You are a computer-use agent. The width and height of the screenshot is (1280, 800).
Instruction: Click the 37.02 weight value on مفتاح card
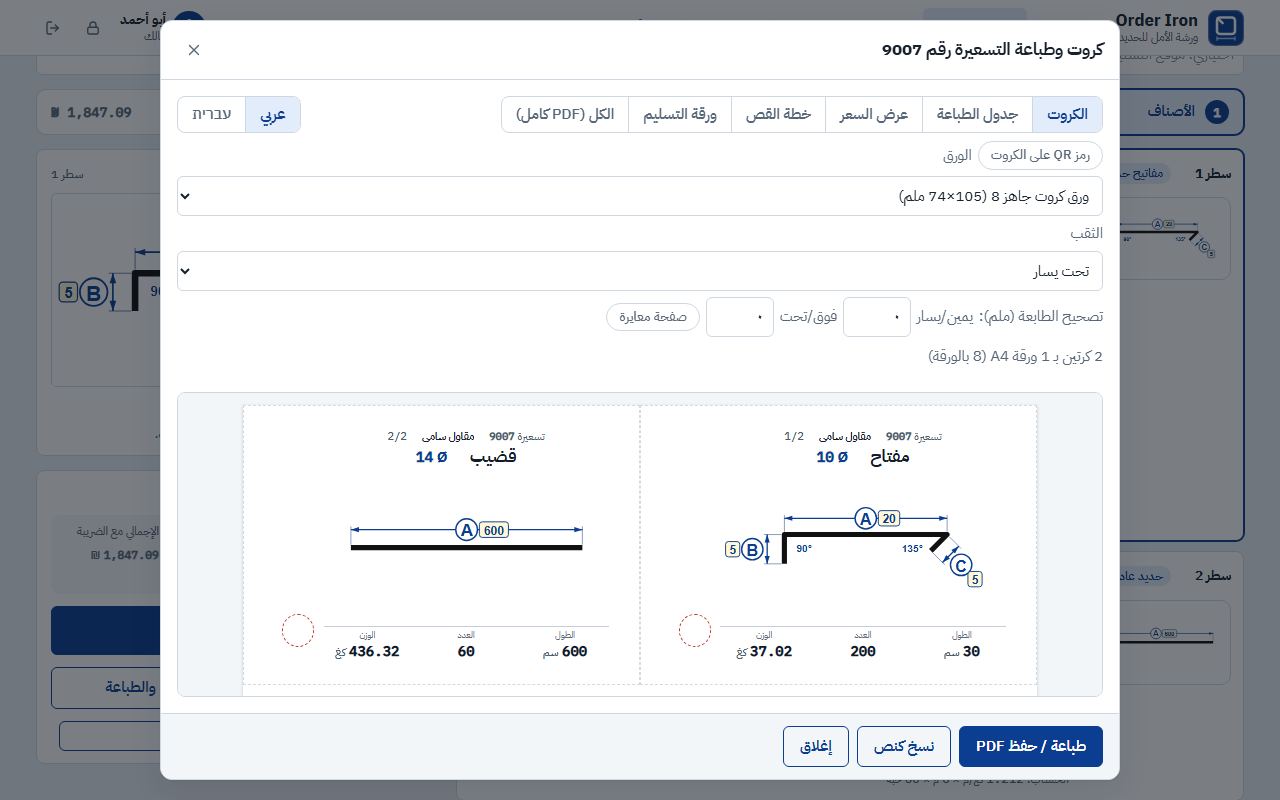[769, 652]
